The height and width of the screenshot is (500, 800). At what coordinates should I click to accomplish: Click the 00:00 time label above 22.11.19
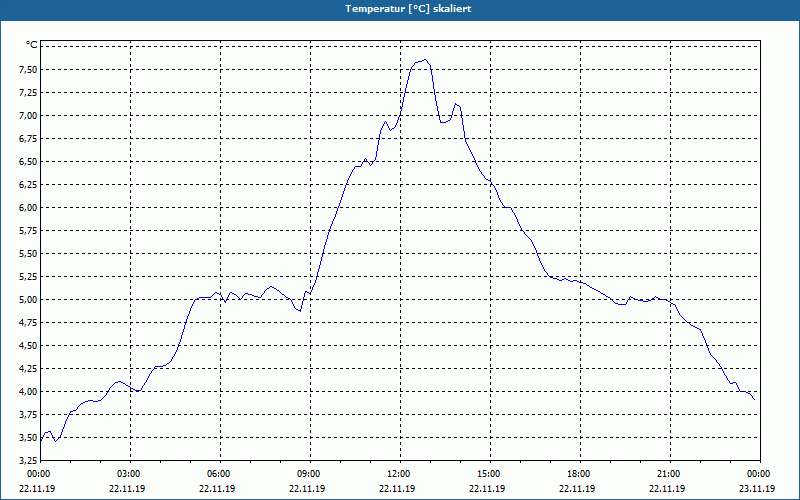tap(38, 474)
